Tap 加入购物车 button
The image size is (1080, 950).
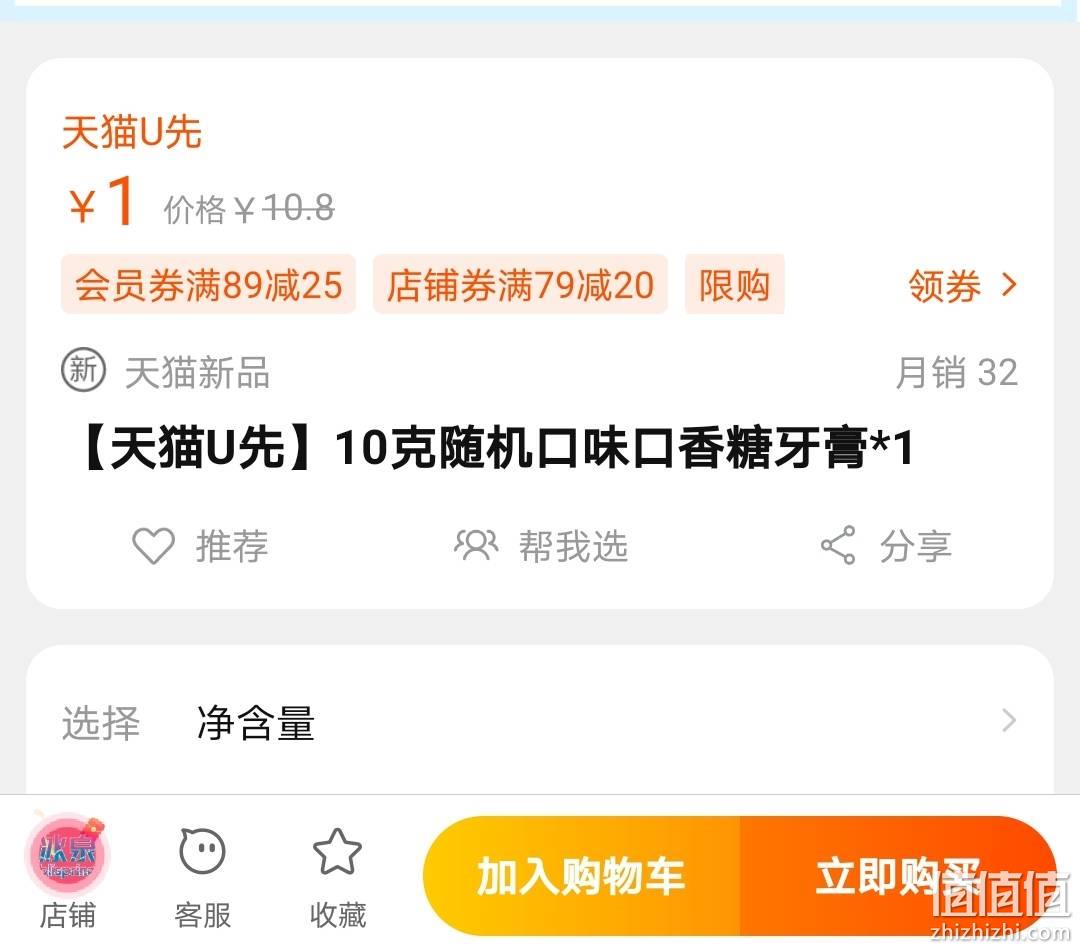581,876
